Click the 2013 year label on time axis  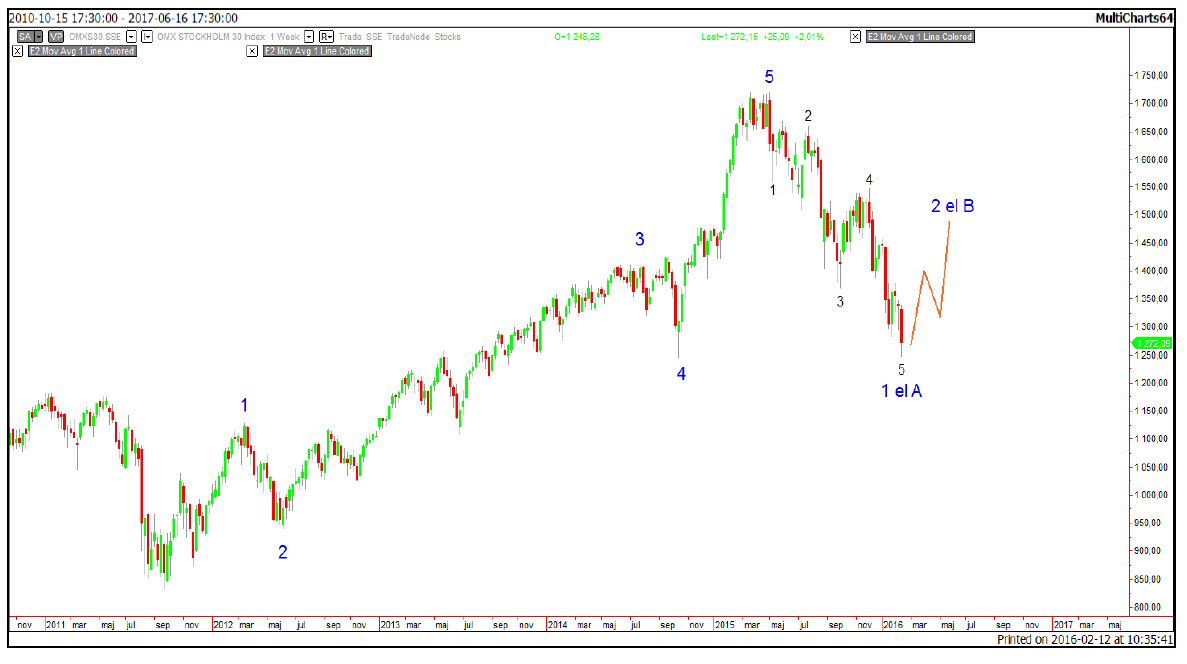click(391, 625)
